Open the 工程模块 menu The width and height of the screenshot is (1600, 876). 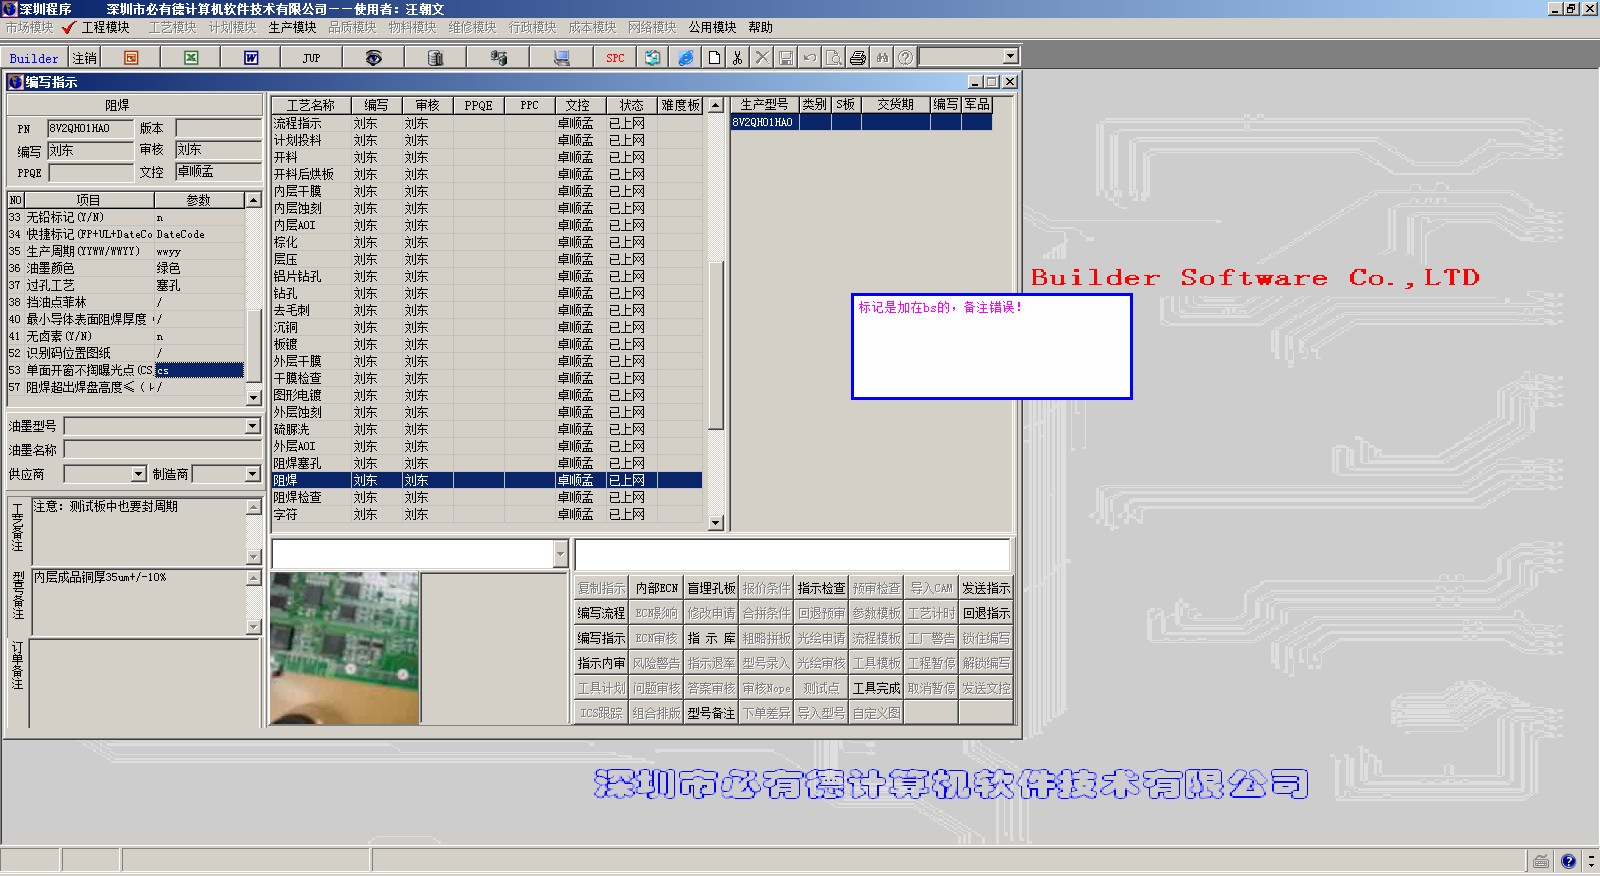coord(106,27)
